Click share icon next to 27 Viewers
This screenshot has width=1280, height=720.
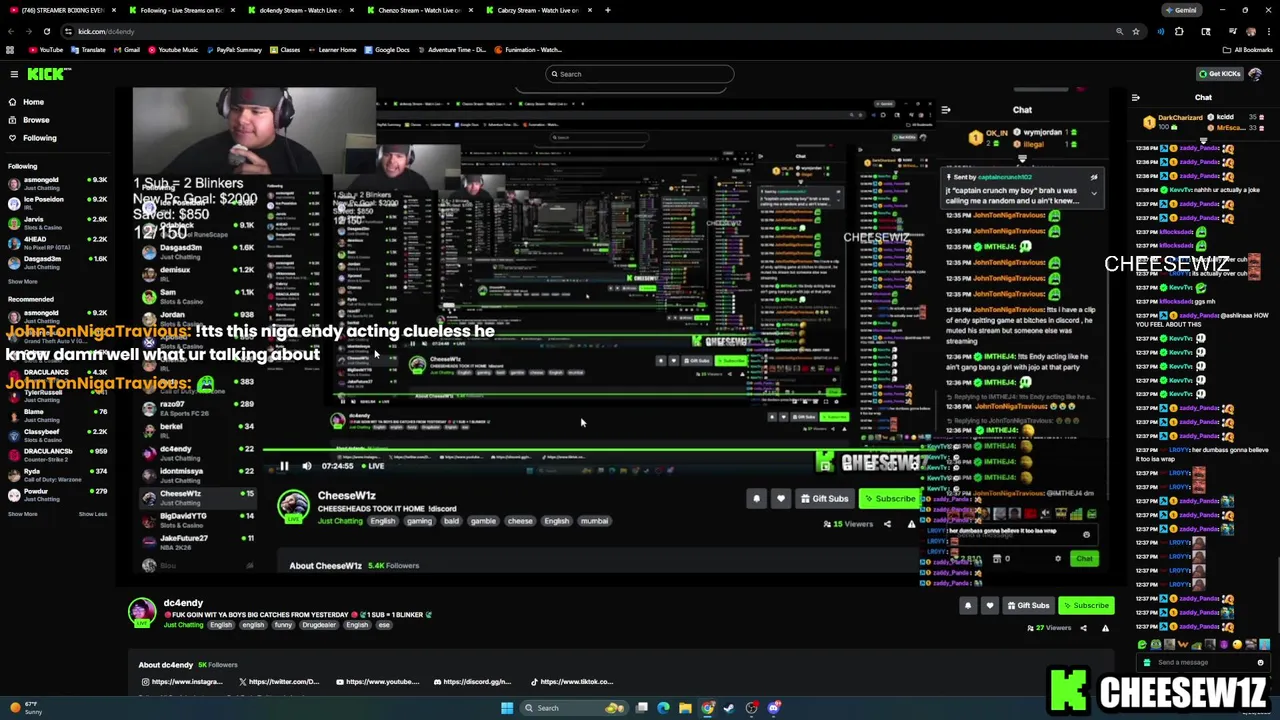[x=1082, y=628]
